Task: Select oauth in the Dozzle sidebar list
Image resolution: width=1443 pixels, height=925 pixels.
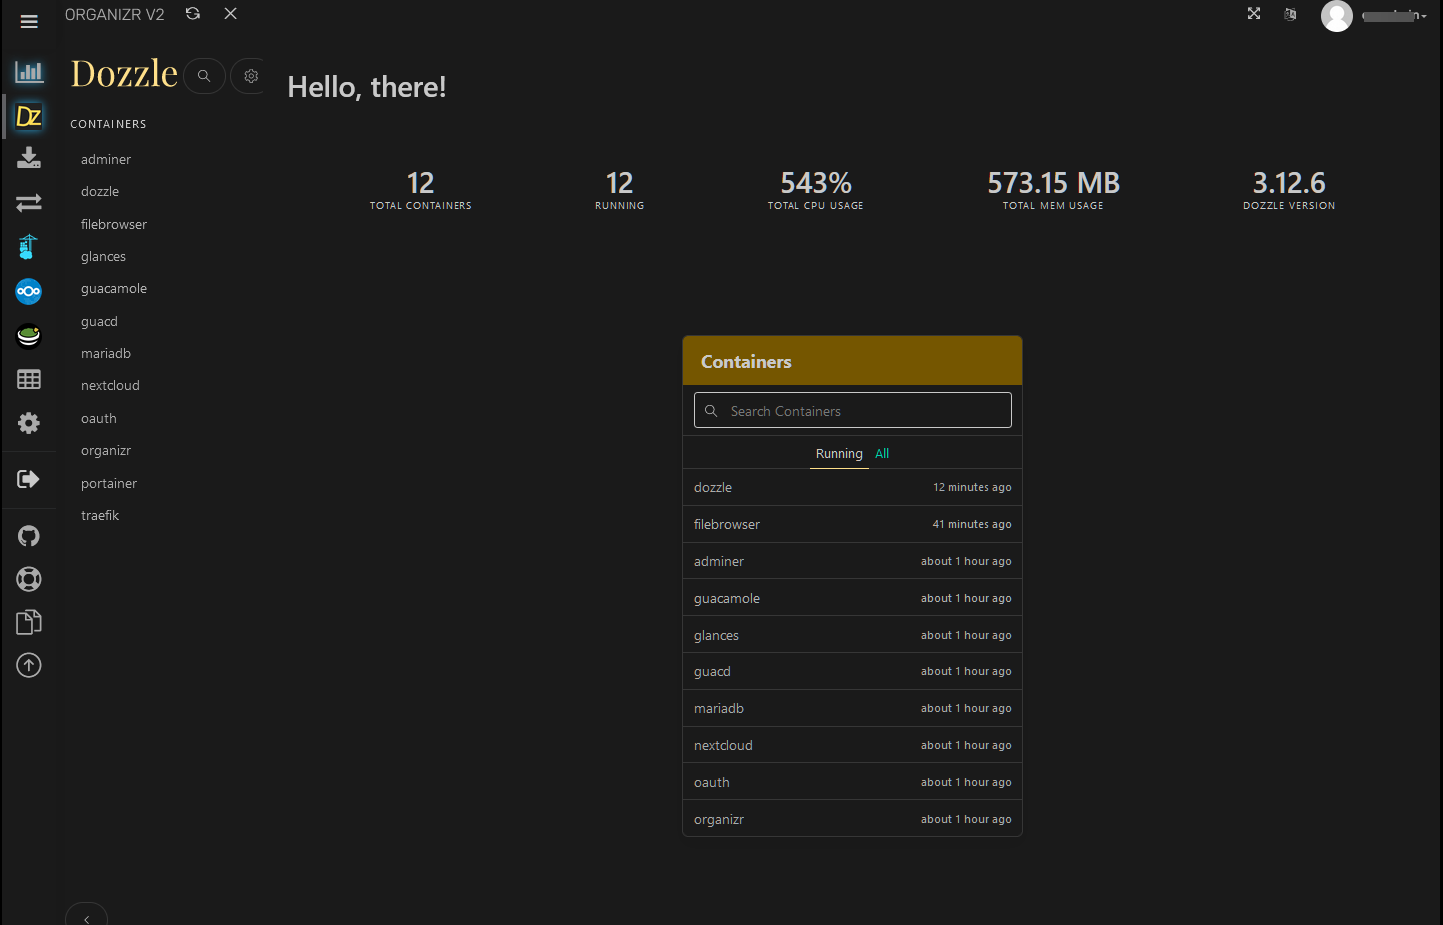Action: point(99,419)
